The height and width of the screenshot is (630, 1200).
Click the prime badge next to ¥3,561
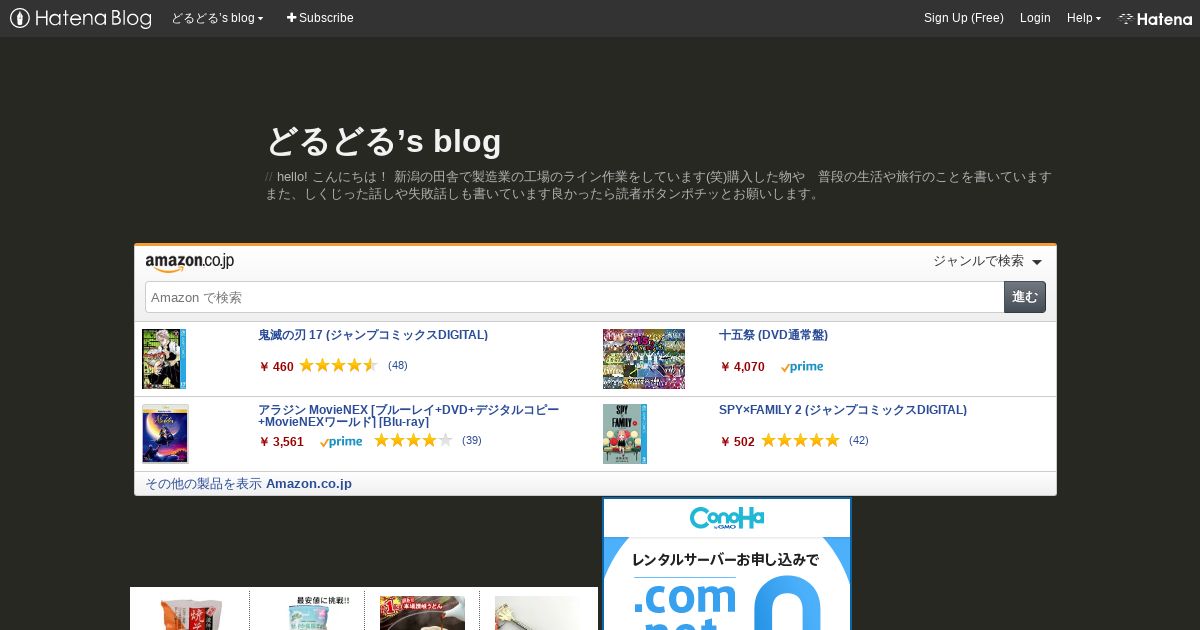tap(341, 442)
